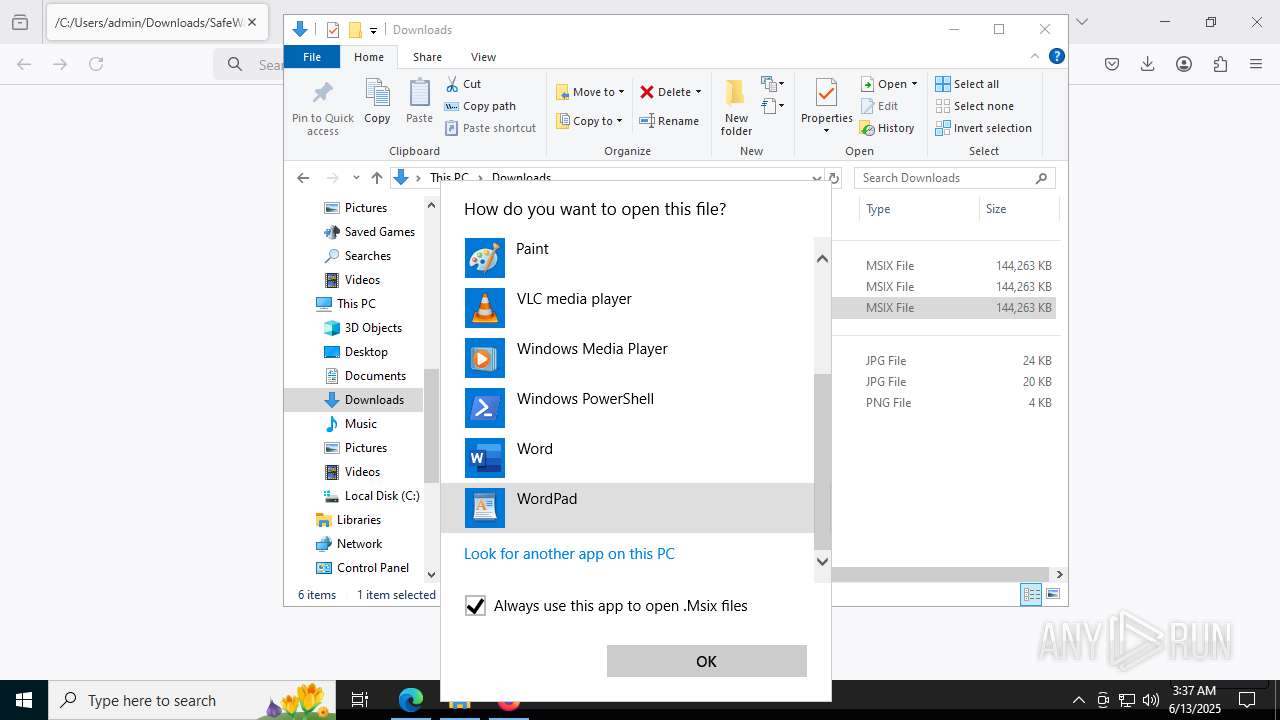
Task: Show hidden system tray icons
Action: pyautogui.click(x=1078, y=700)
